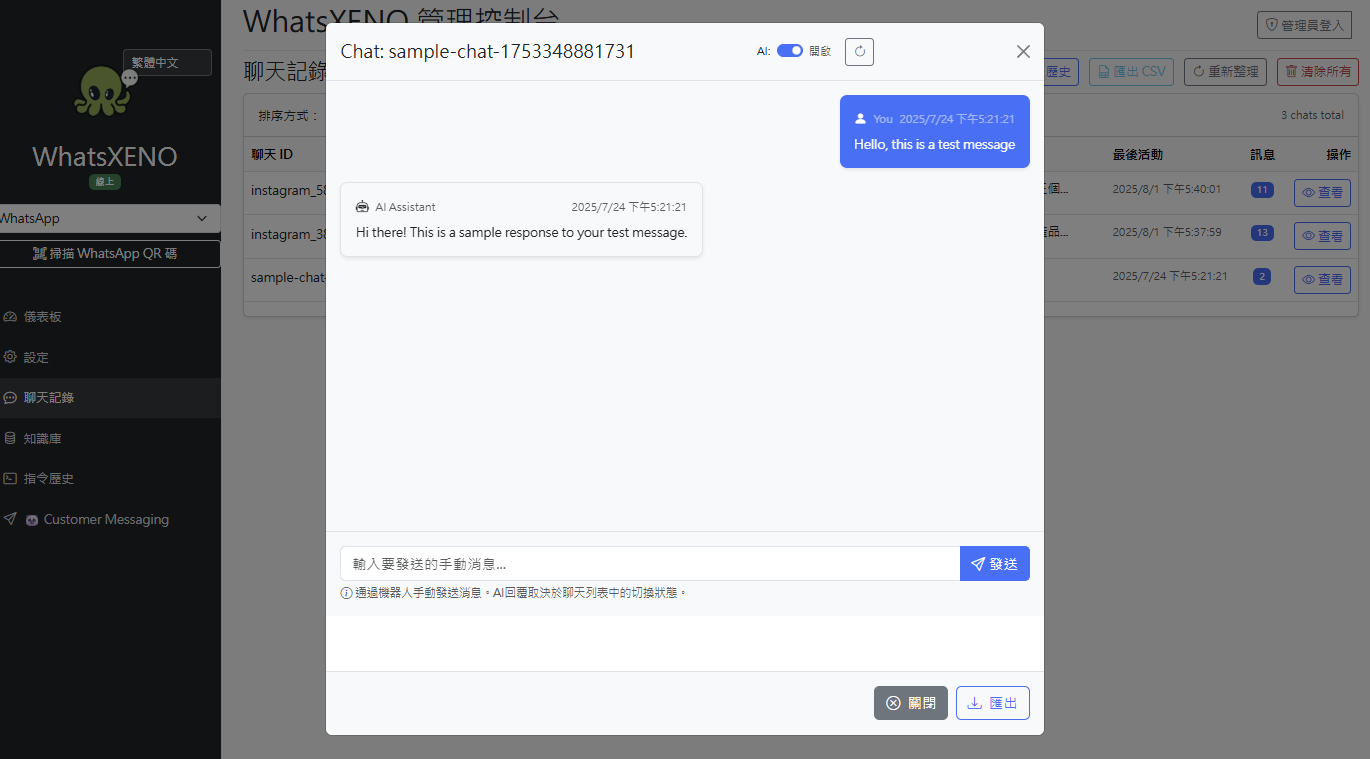1370x759 pixels.
Task: Select the 儀表板 dashboard icon in sidebar
Action: 11,316
